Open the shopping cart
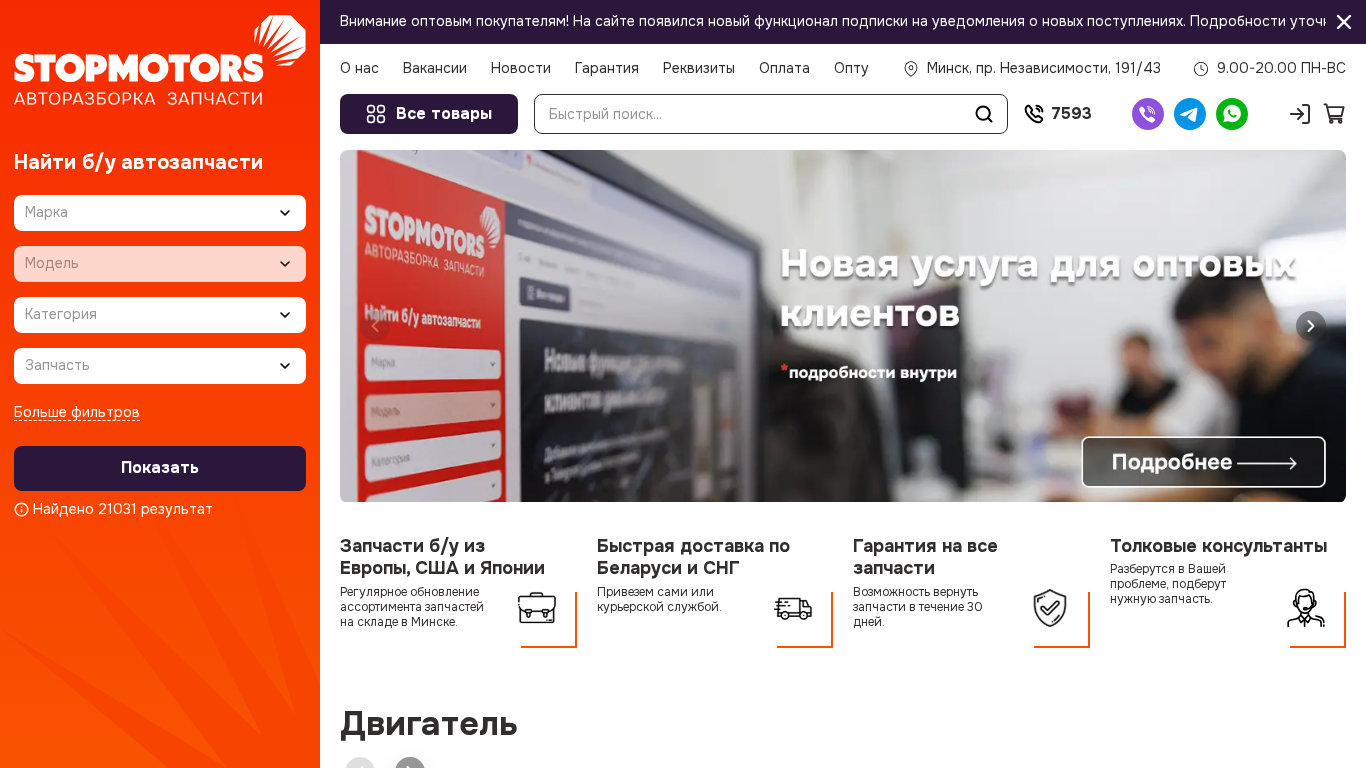Image resolution: width=1366 pixels, height=768 pixels. click(x=1334, y=114)
